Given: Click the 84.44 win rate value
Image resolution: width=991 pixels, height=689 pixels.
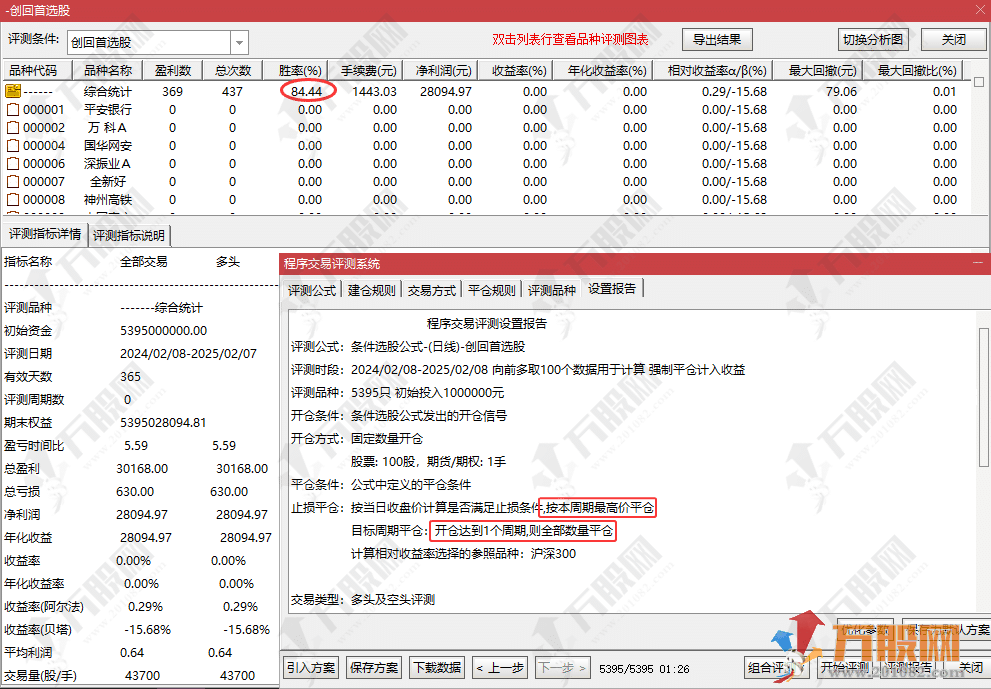Looking at the screenshot, I should click(x=307, y=92).
